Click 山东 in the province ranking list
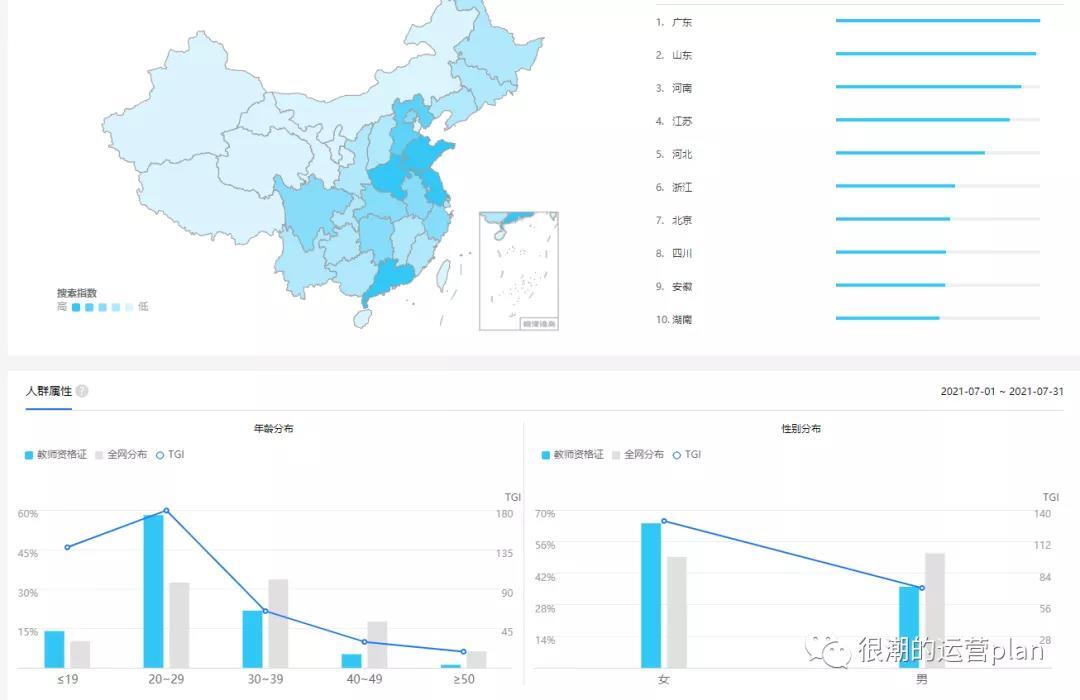 (682, 55)
